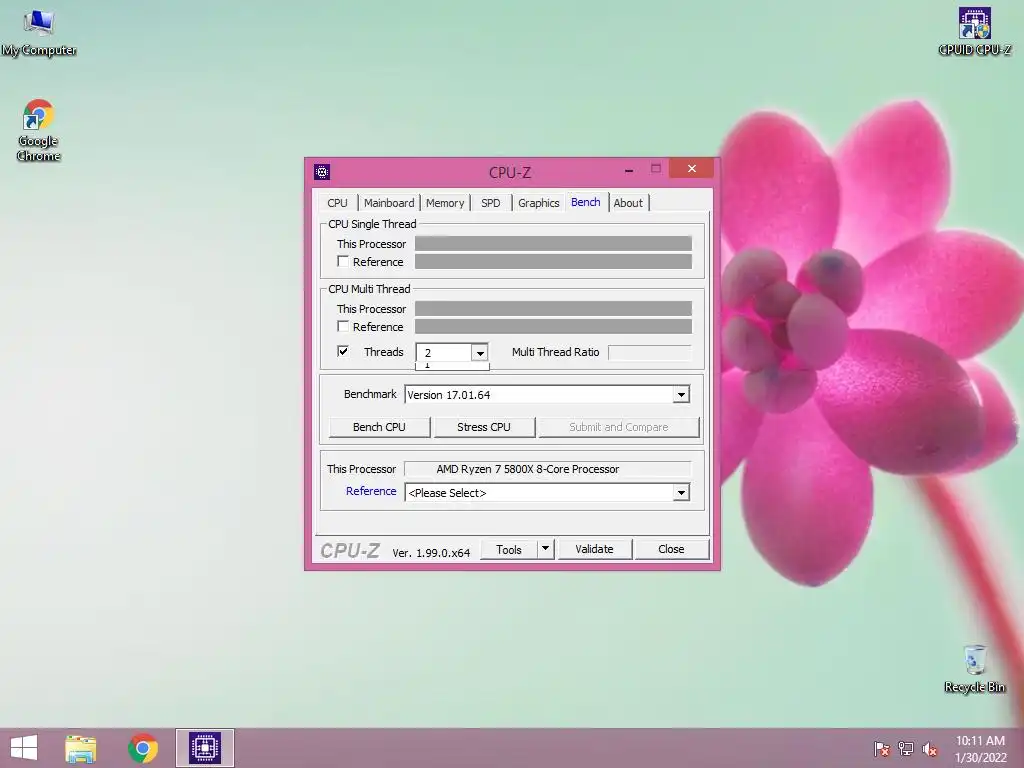Click CPU-Z title bar app icon

[322, 172]
